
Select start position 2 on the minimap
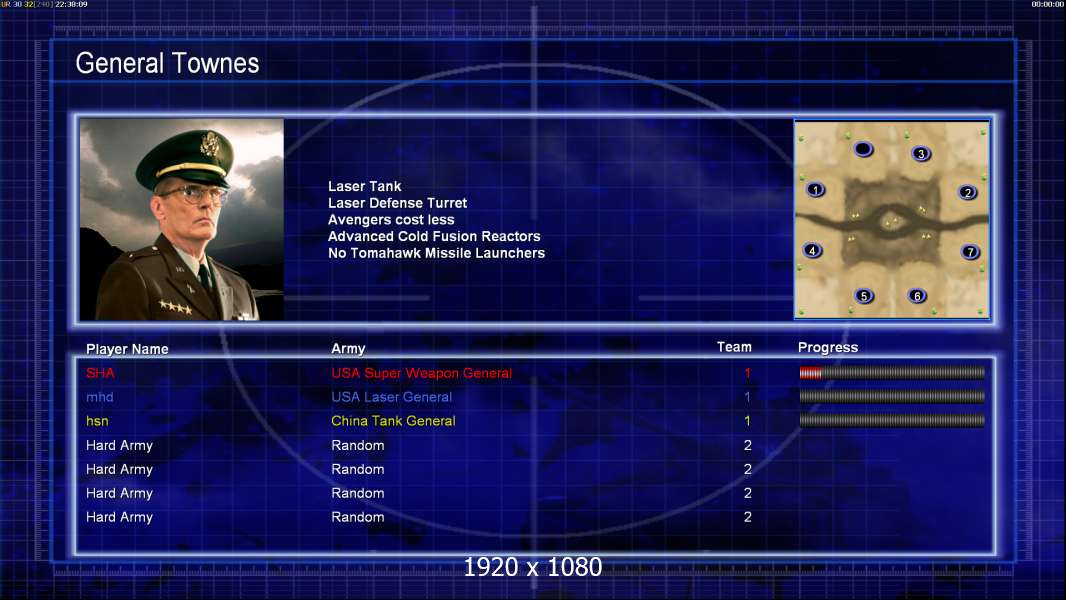[967, 192]
